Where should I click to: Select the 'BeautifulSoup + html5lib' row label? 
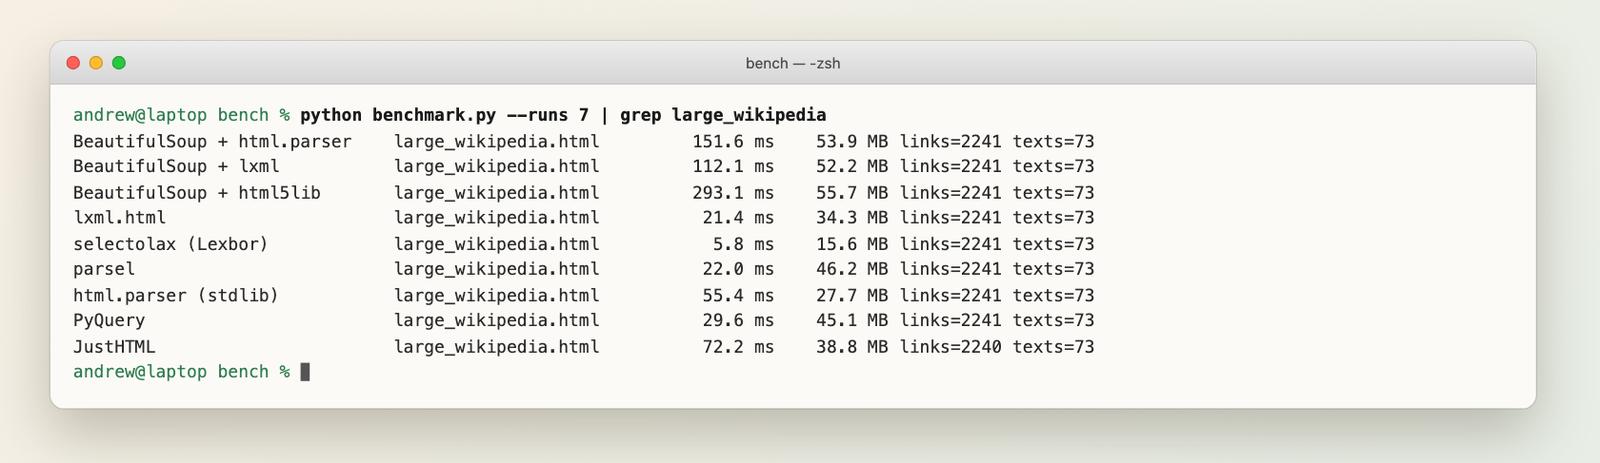(197, 192)
